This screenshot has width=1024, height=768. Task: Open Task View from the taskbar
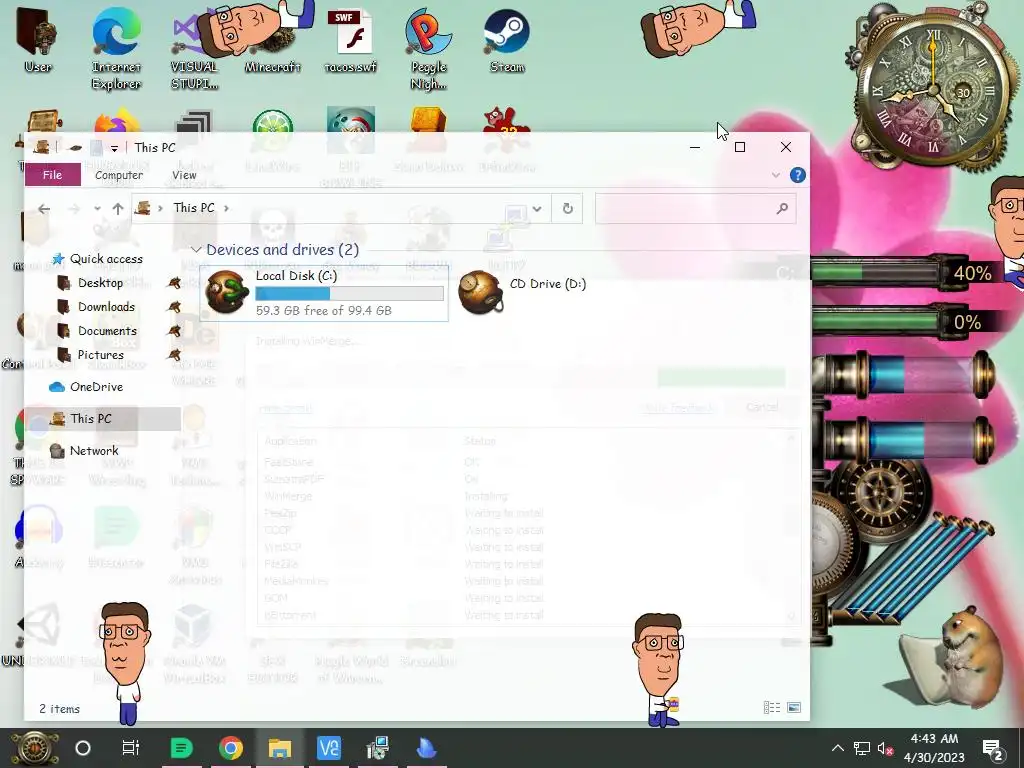131,748
